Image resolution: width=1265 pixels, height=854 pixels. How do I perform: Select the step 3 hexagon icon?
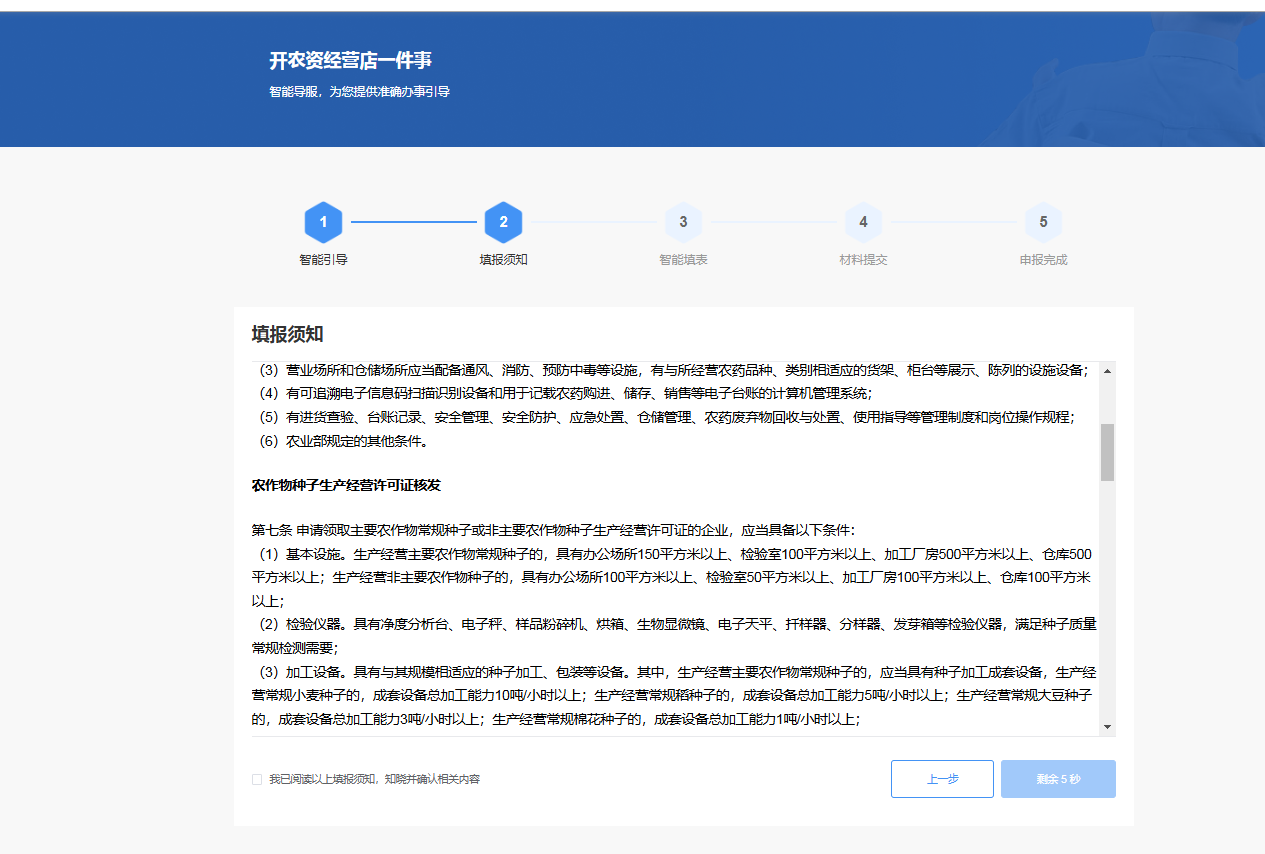[x=683, y=222]
